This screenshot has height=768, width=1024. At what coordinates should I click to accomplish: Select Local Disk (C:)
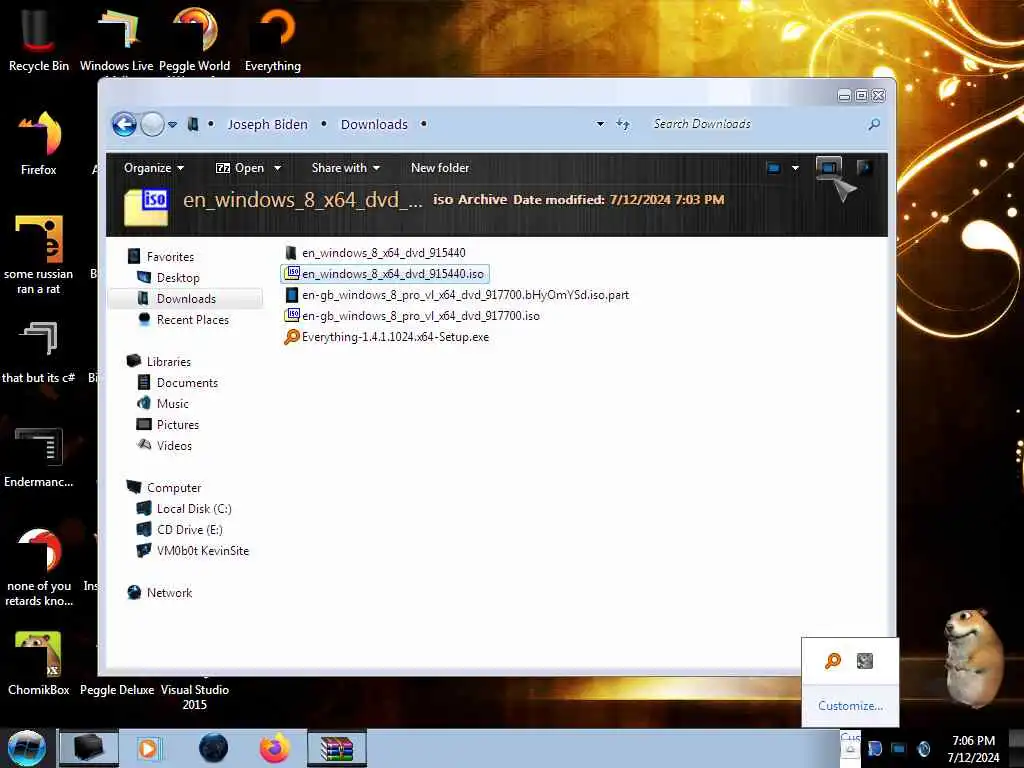[194, 508]
